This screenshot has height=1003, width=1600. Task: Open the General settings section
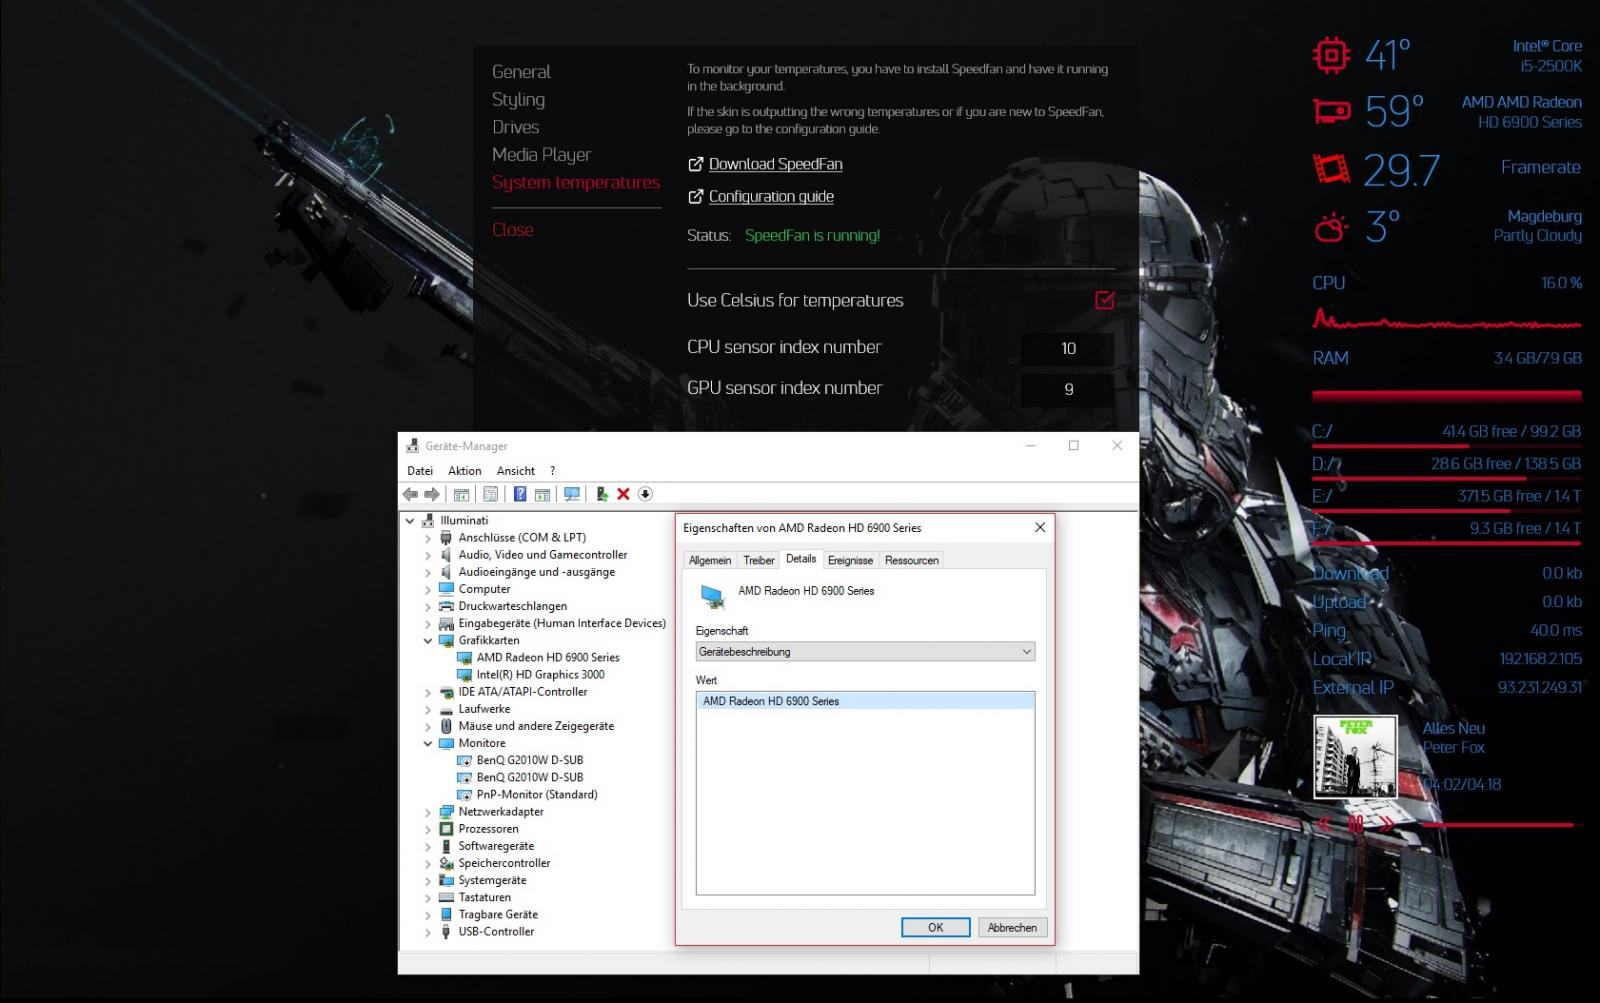point(521,72)
